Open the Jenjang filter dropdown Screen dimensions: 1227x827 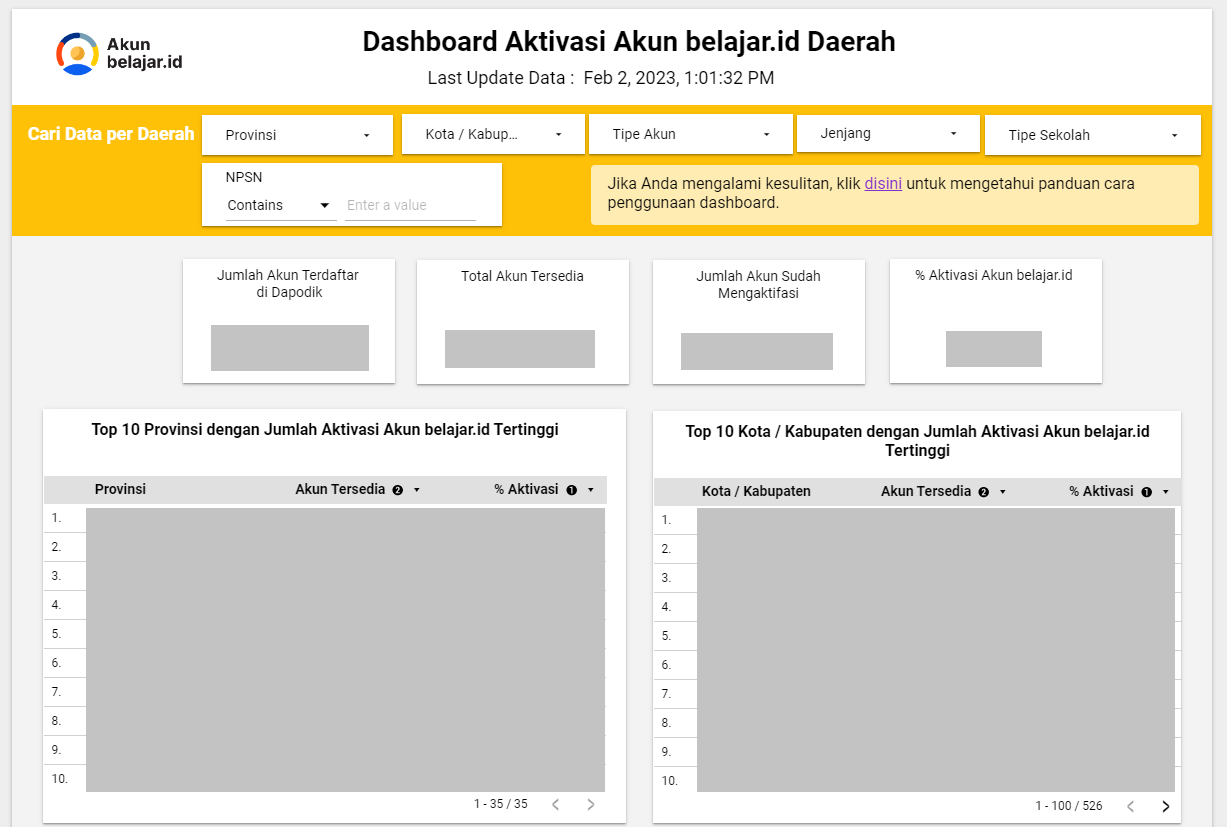pos(888,133)
